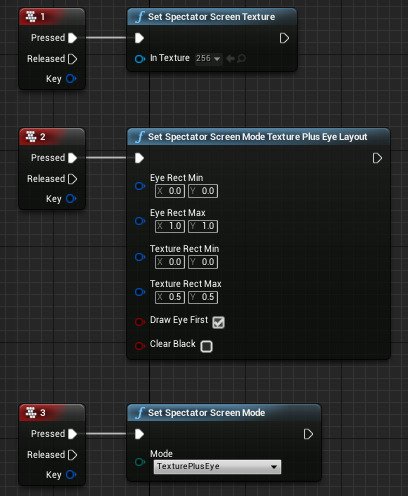Screen dimensions: 408x496
Task: Click In Texture input pin
Action: 140,59
